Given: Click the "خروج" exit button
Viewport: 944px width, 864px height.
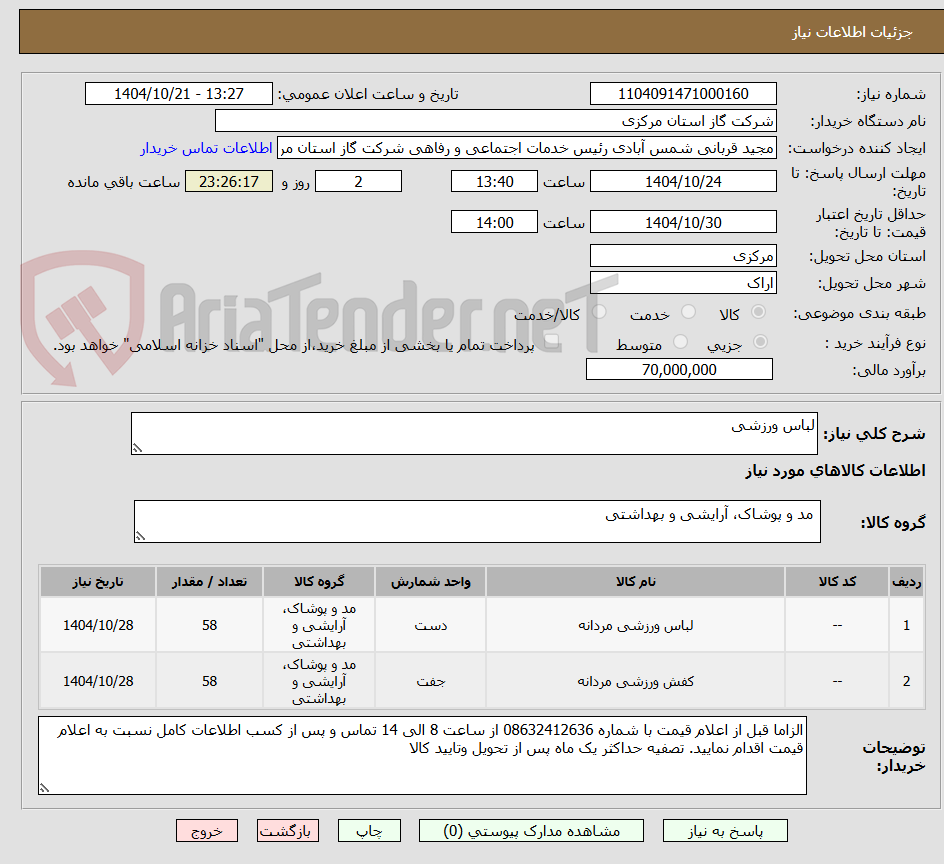Looking at the screenshot, I should (x=207, y=830).
